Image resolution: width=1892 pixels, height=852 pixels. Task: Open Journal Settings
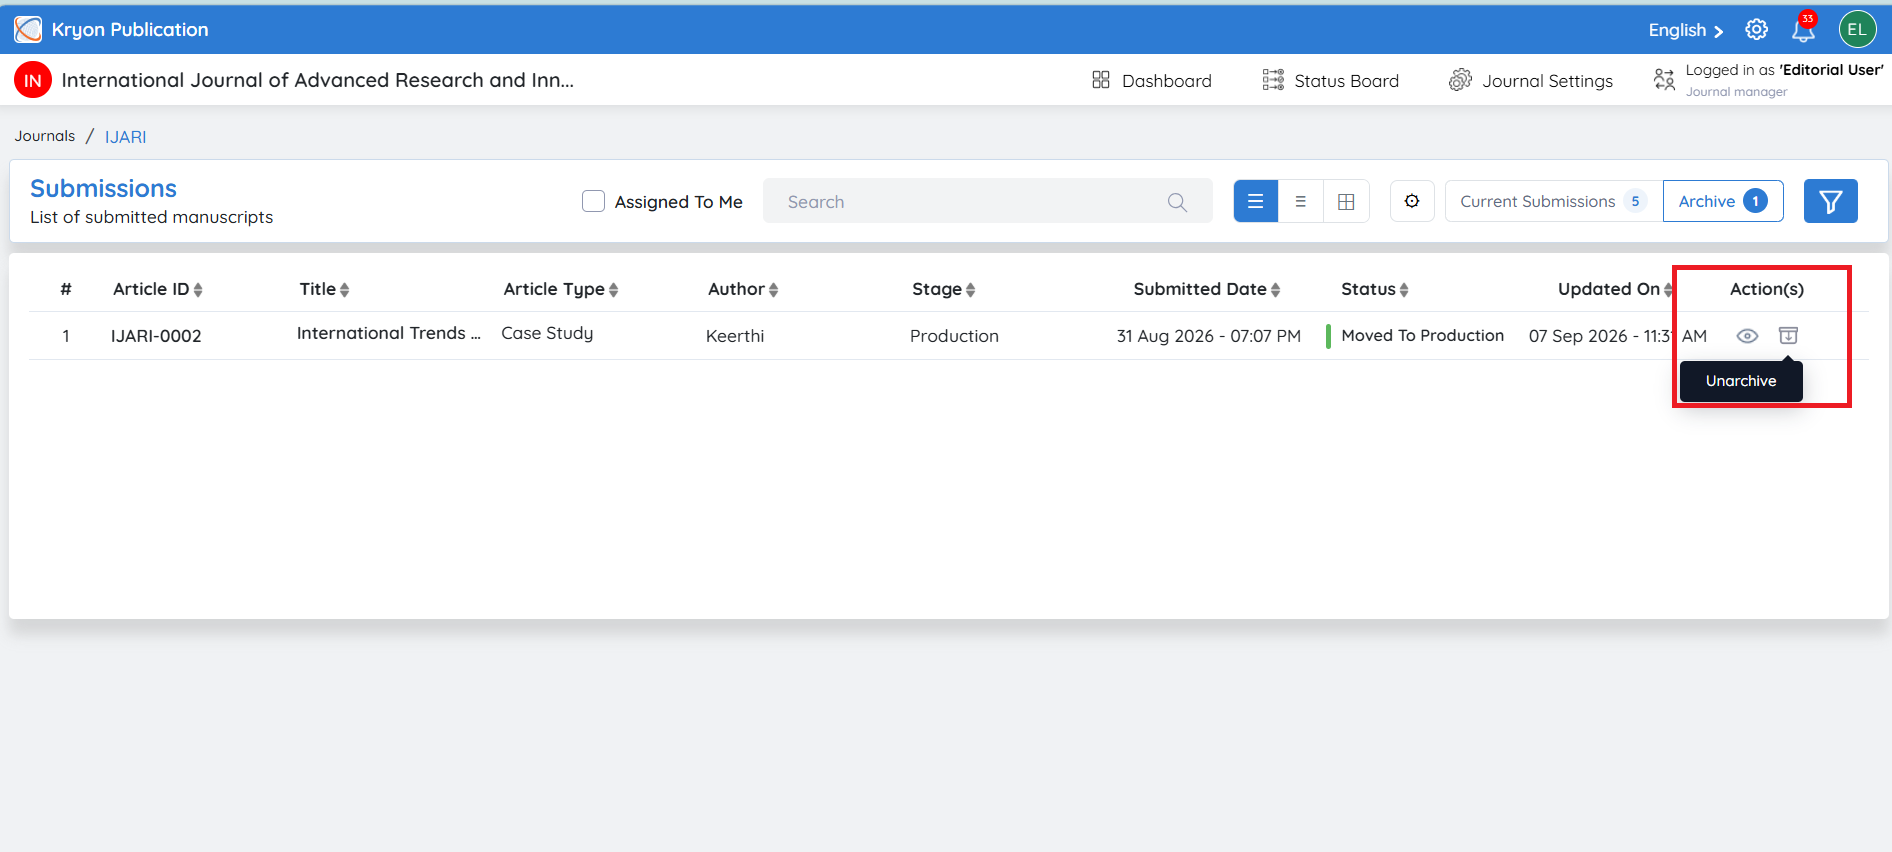pyautogui.click(x=1530, y=81)
